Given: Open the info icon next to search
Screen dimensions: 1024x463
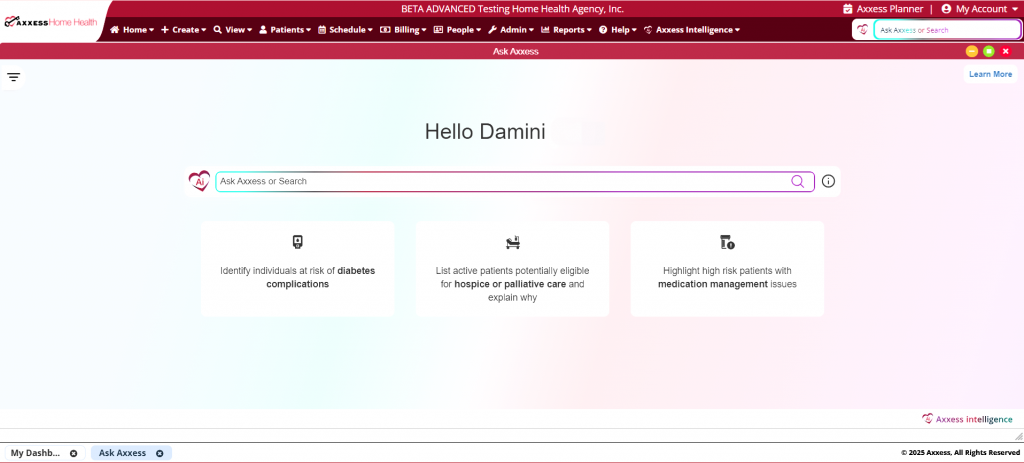Looking at the screenshot, I should coord(828,182).
